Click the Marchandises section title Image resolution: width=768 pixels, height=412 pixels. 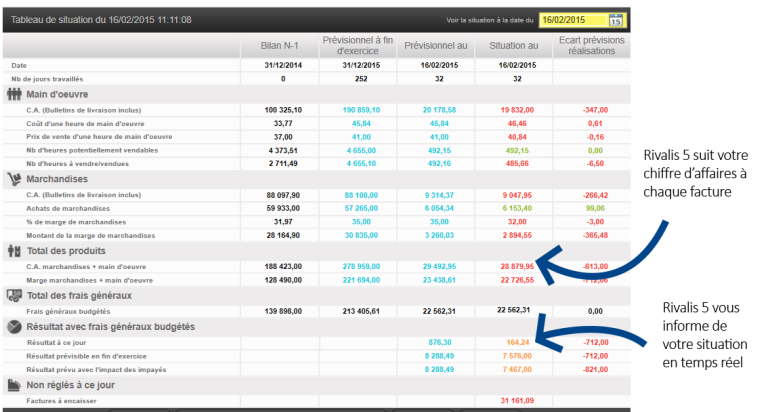57,179
